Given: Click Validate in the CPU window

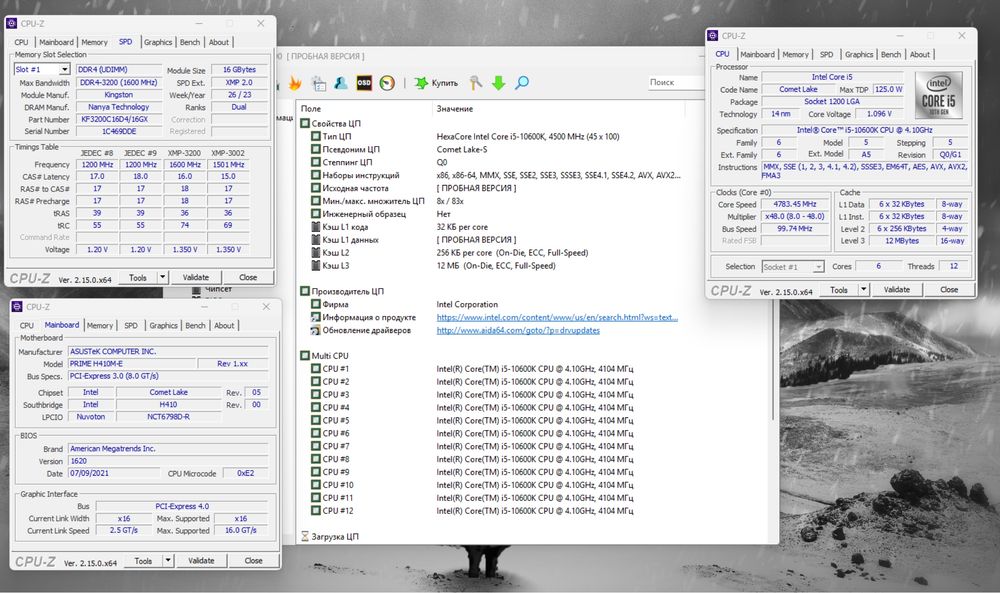Looking at the screenshot, I should click(x=897, y=289).
